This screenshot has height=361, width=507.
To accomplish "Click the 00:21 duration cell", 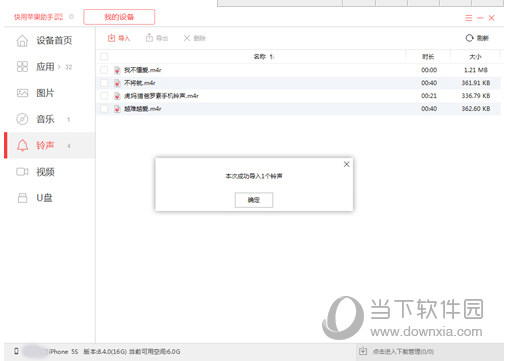I will click(429, 96).
